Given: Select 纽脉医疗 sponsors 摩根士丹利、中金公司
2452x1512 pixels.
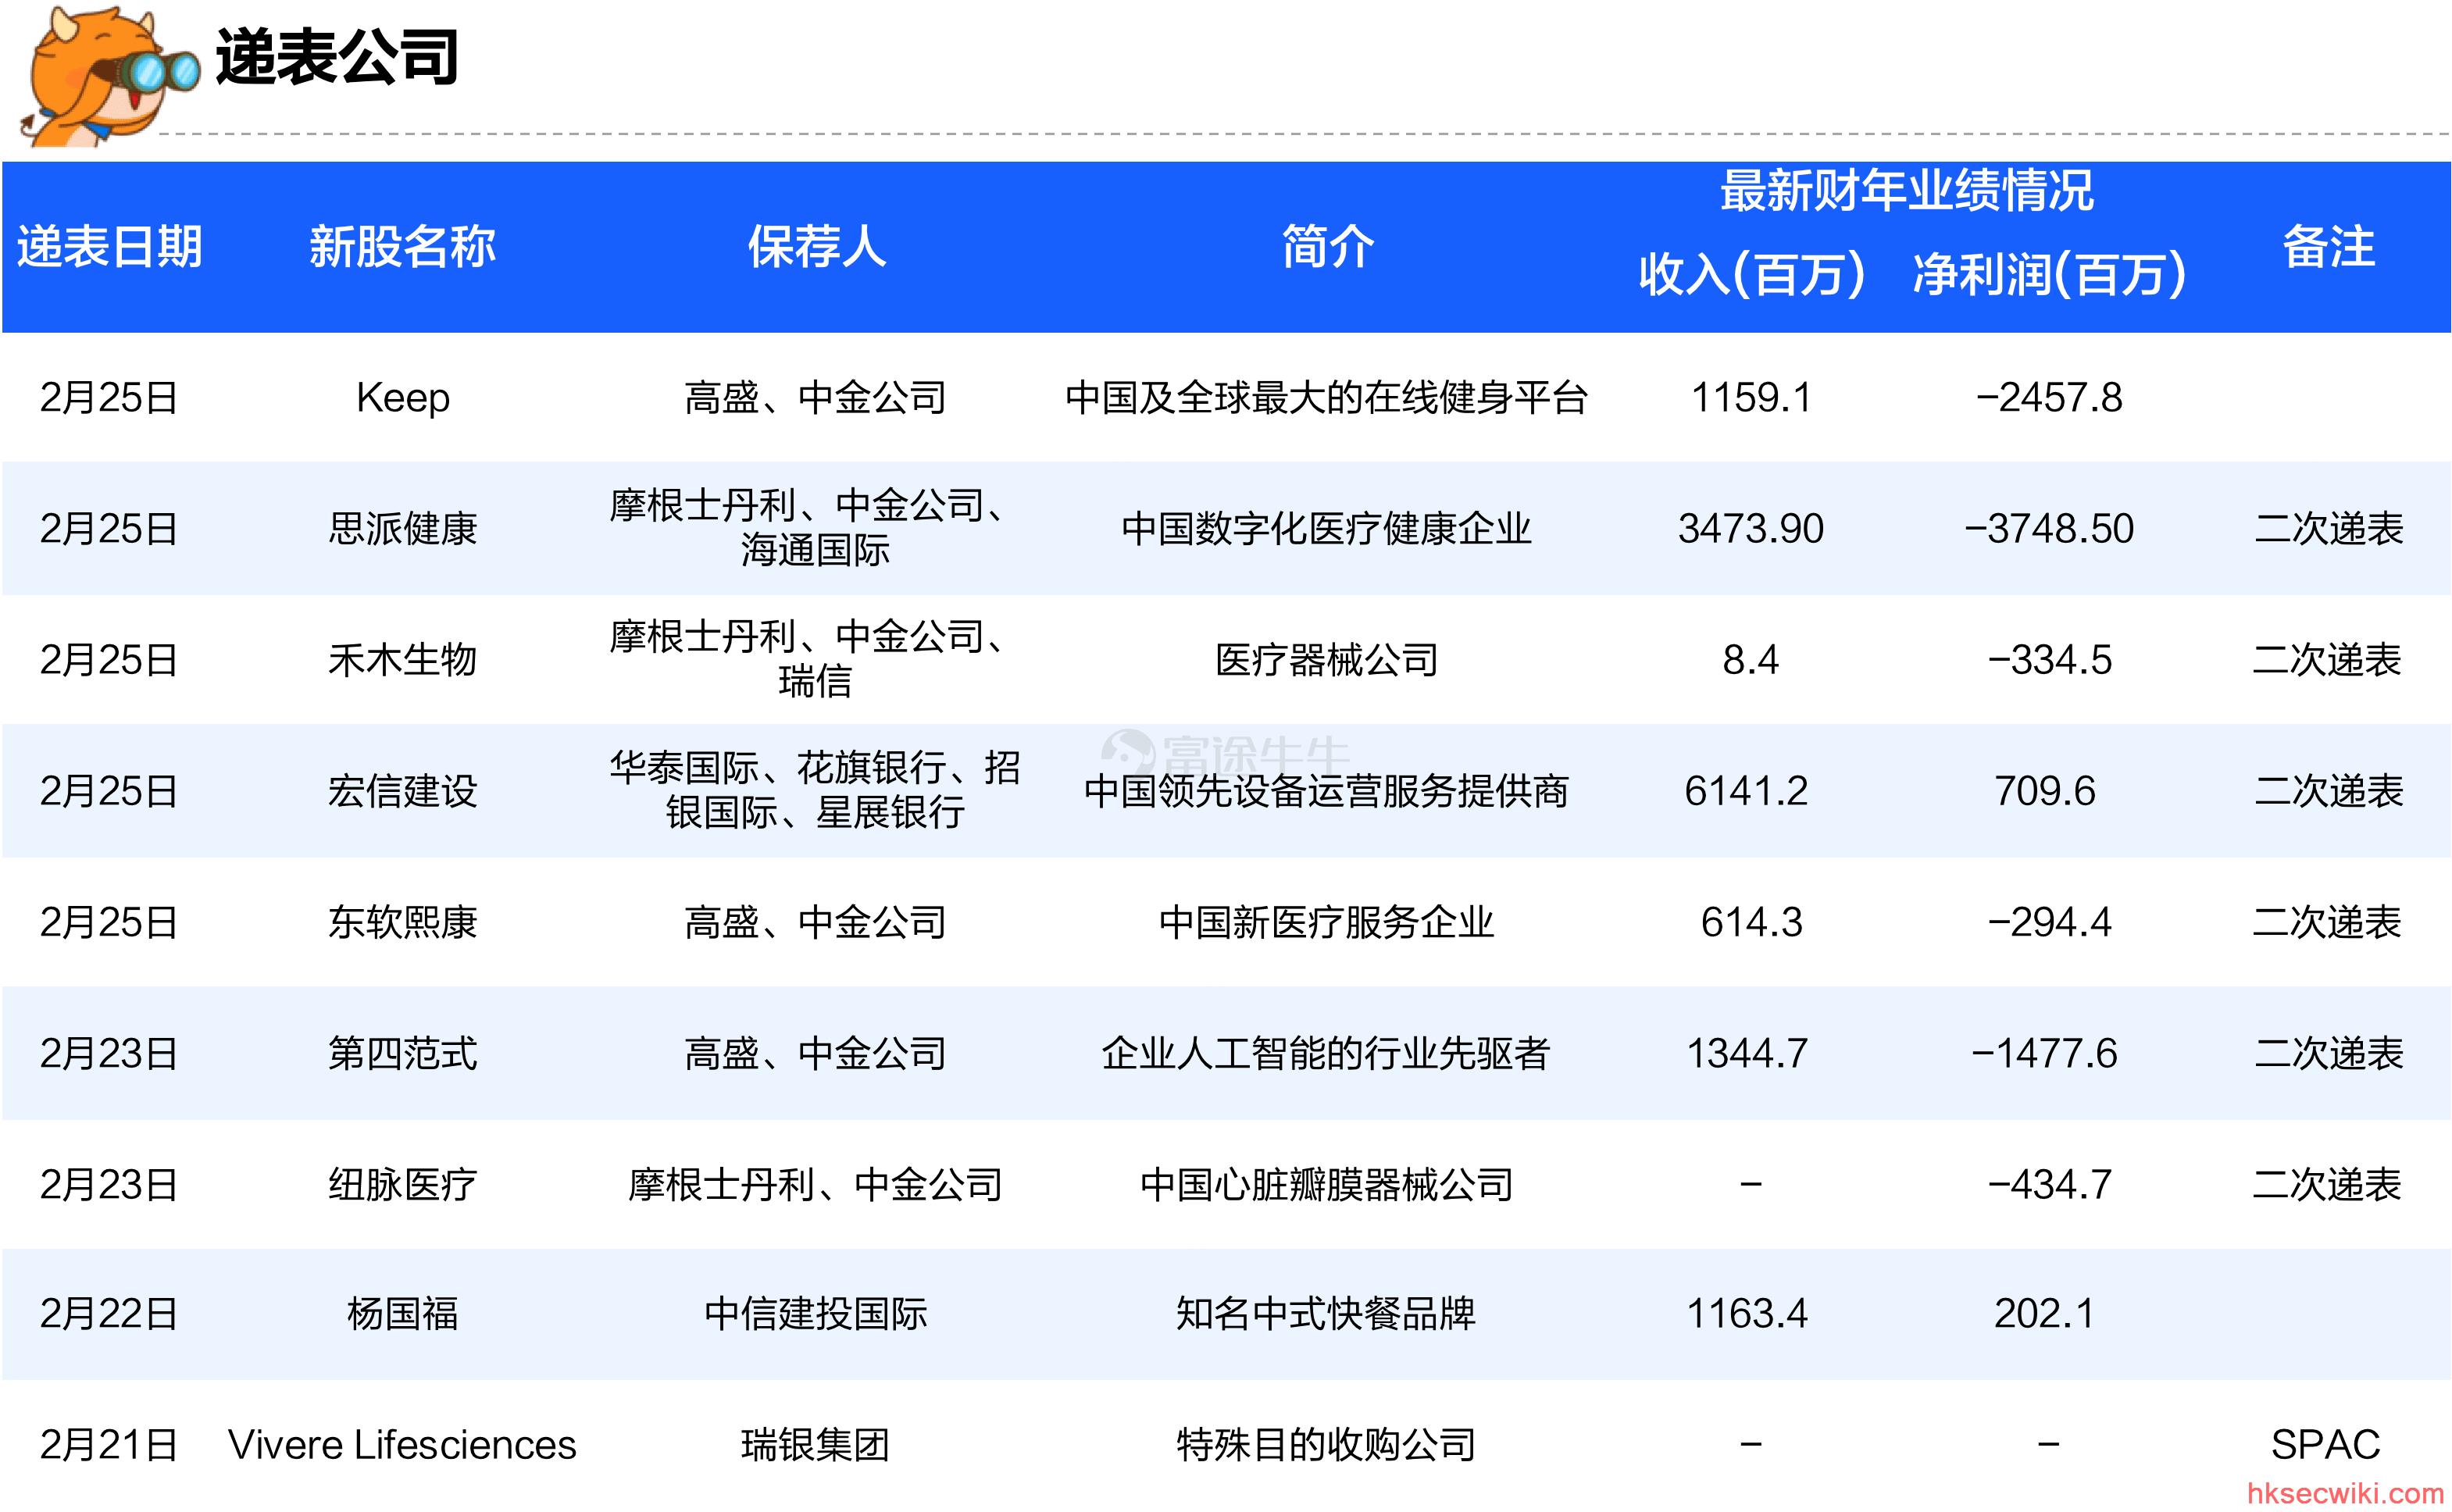Looking at the screenshot, I should pos(816,1185).
